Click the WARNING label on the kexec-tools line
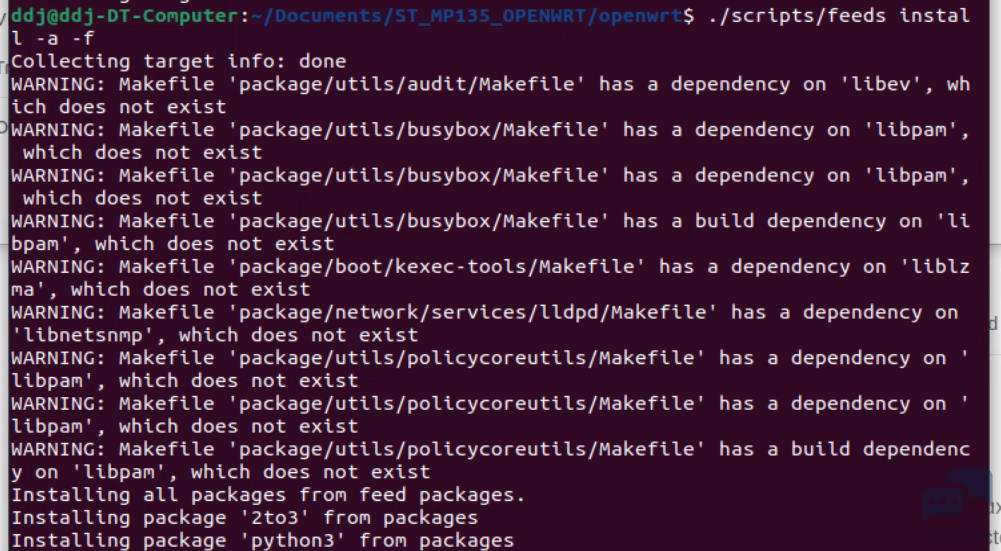Screen dimensions: 1001x551 click(x=58, y=266)
